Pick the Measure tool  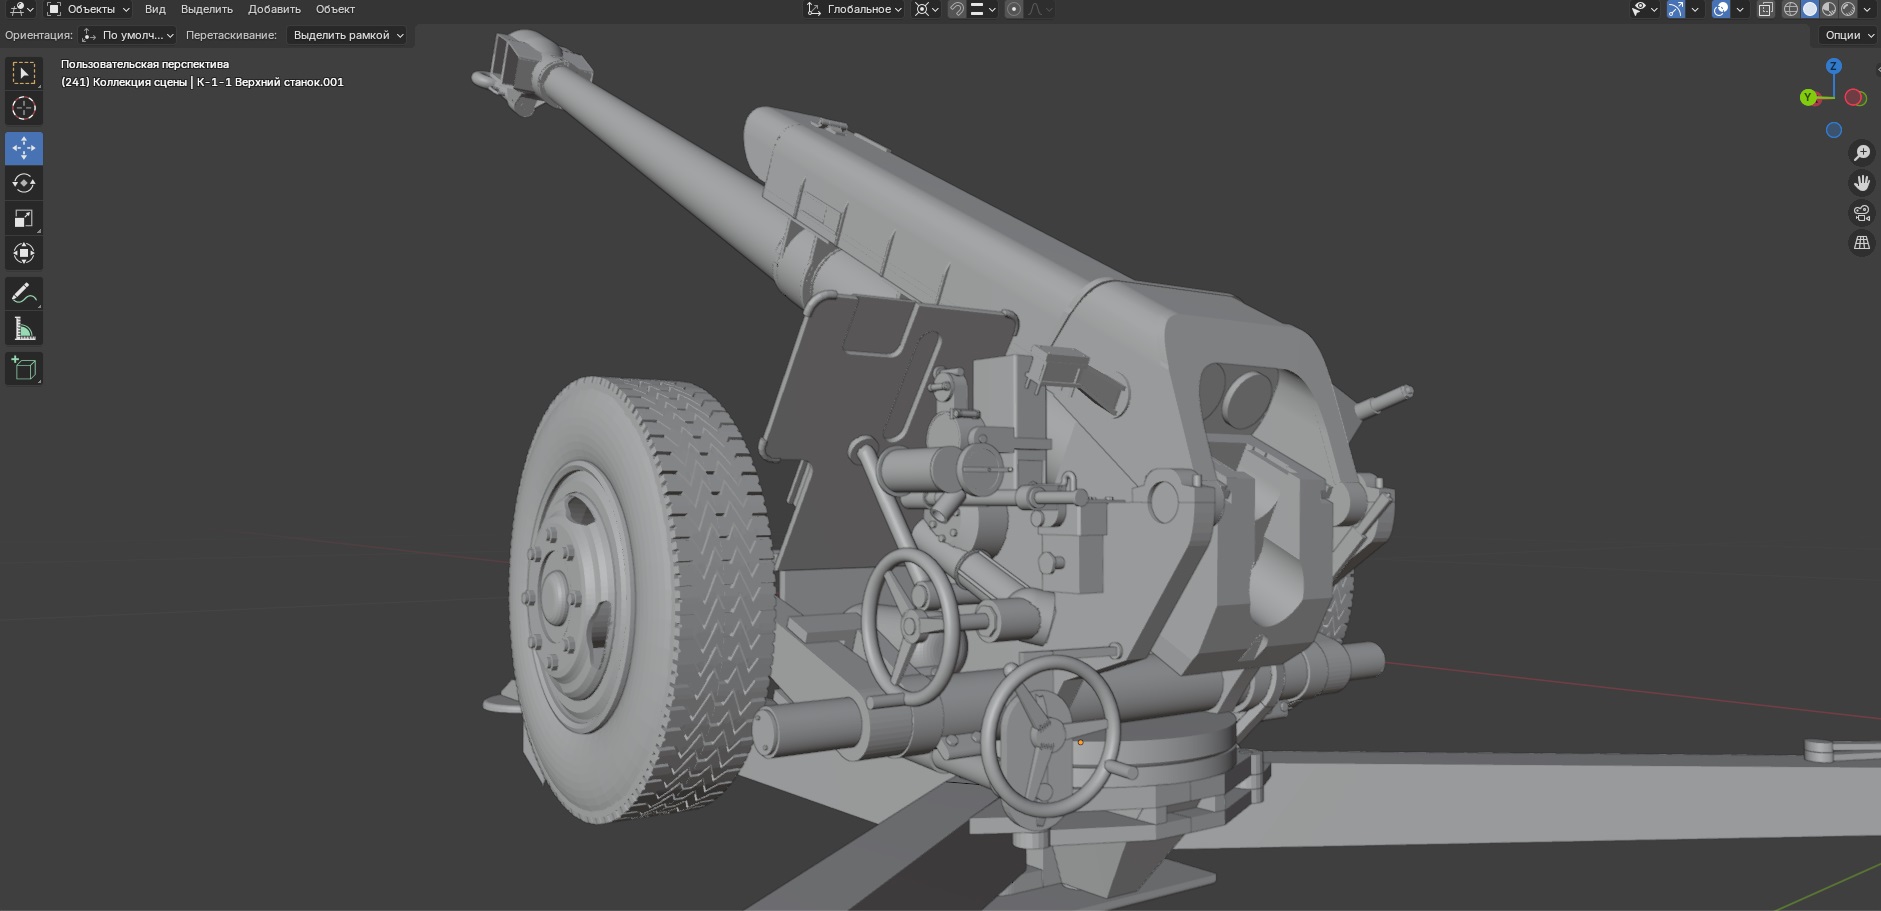24,329
